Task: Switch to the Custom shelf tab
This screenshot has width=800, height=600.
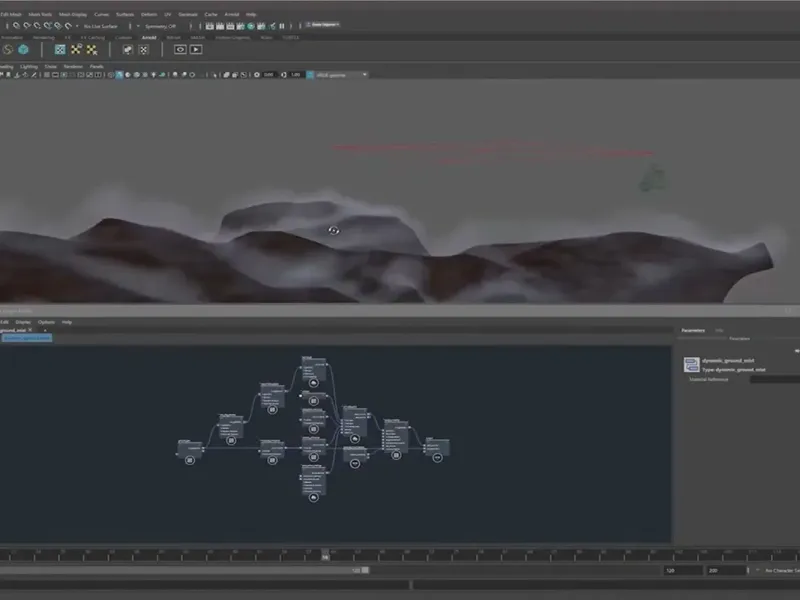Action: (123, 37)
